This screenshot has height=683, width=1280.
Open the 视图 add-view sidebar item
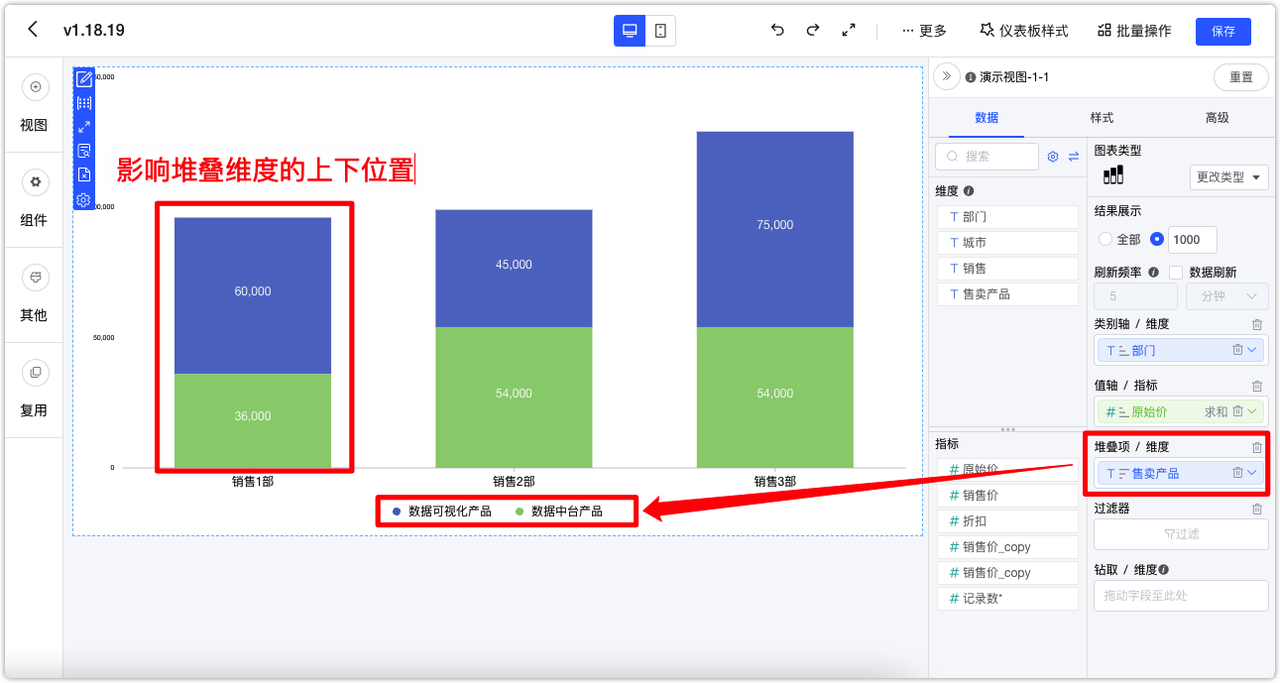[x=34, y=105]
